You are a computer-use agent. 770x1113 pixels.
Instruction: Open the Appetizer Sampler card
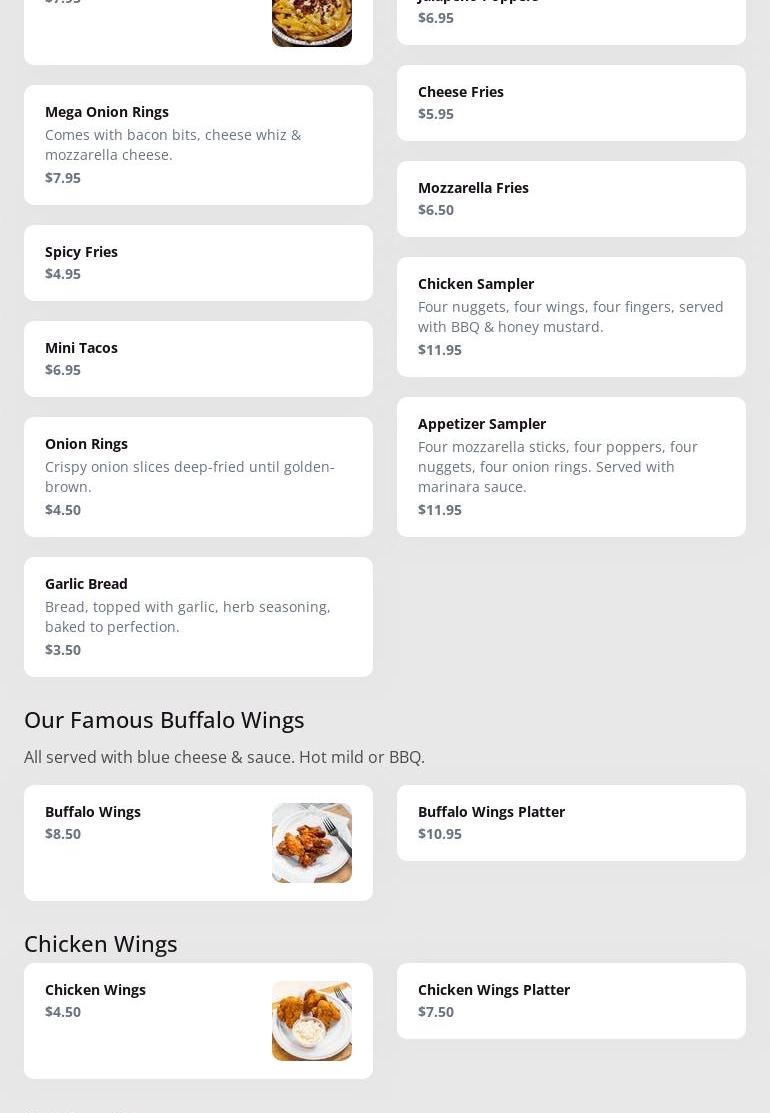point(571,466)
